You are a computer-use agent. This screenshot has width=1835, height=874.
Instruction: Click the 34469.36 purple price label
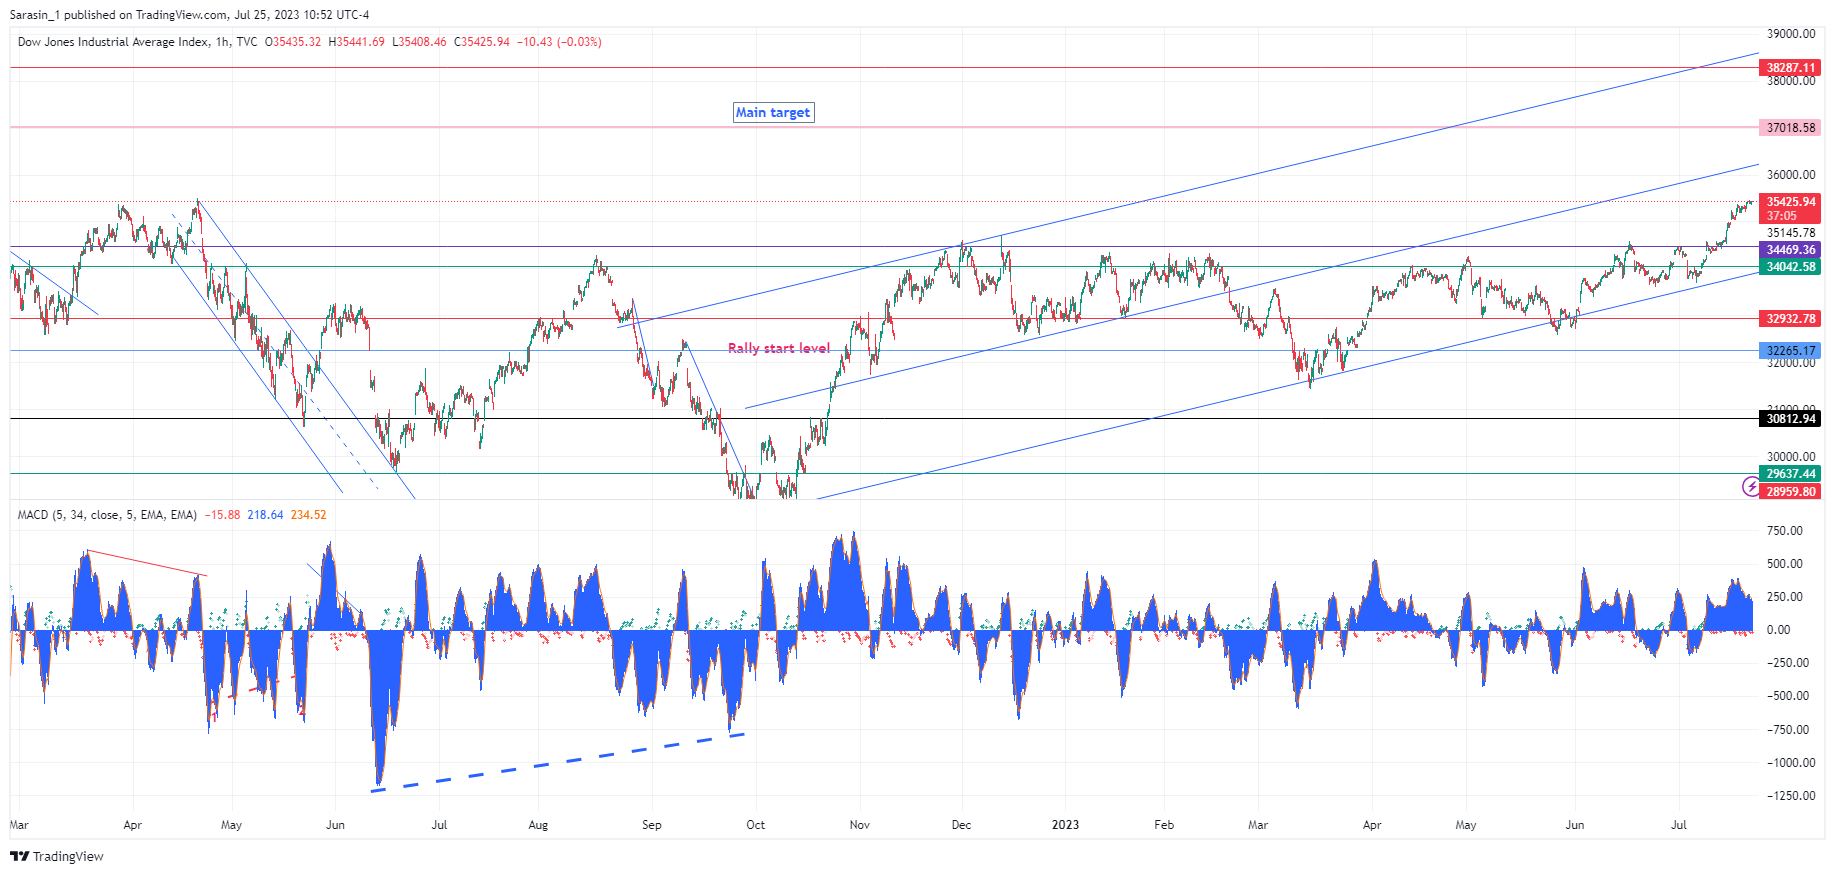point(1790,250)
